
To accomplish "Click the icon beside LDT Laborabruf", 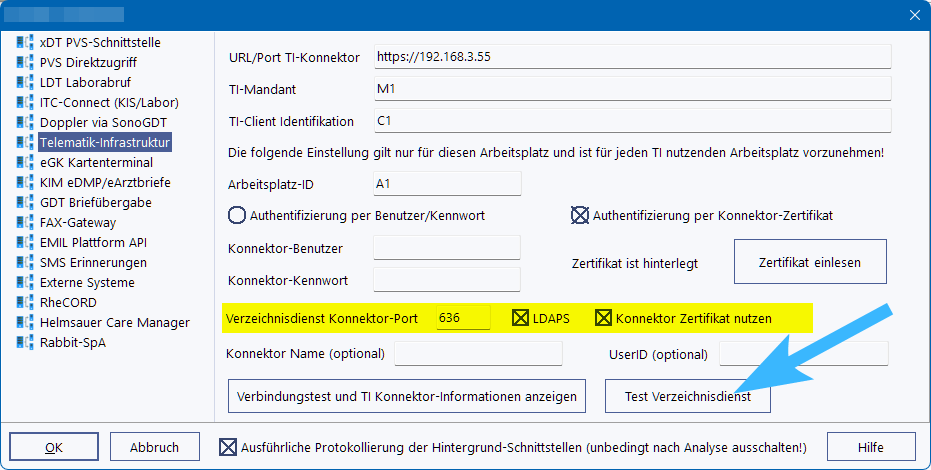I will [25, 83].
